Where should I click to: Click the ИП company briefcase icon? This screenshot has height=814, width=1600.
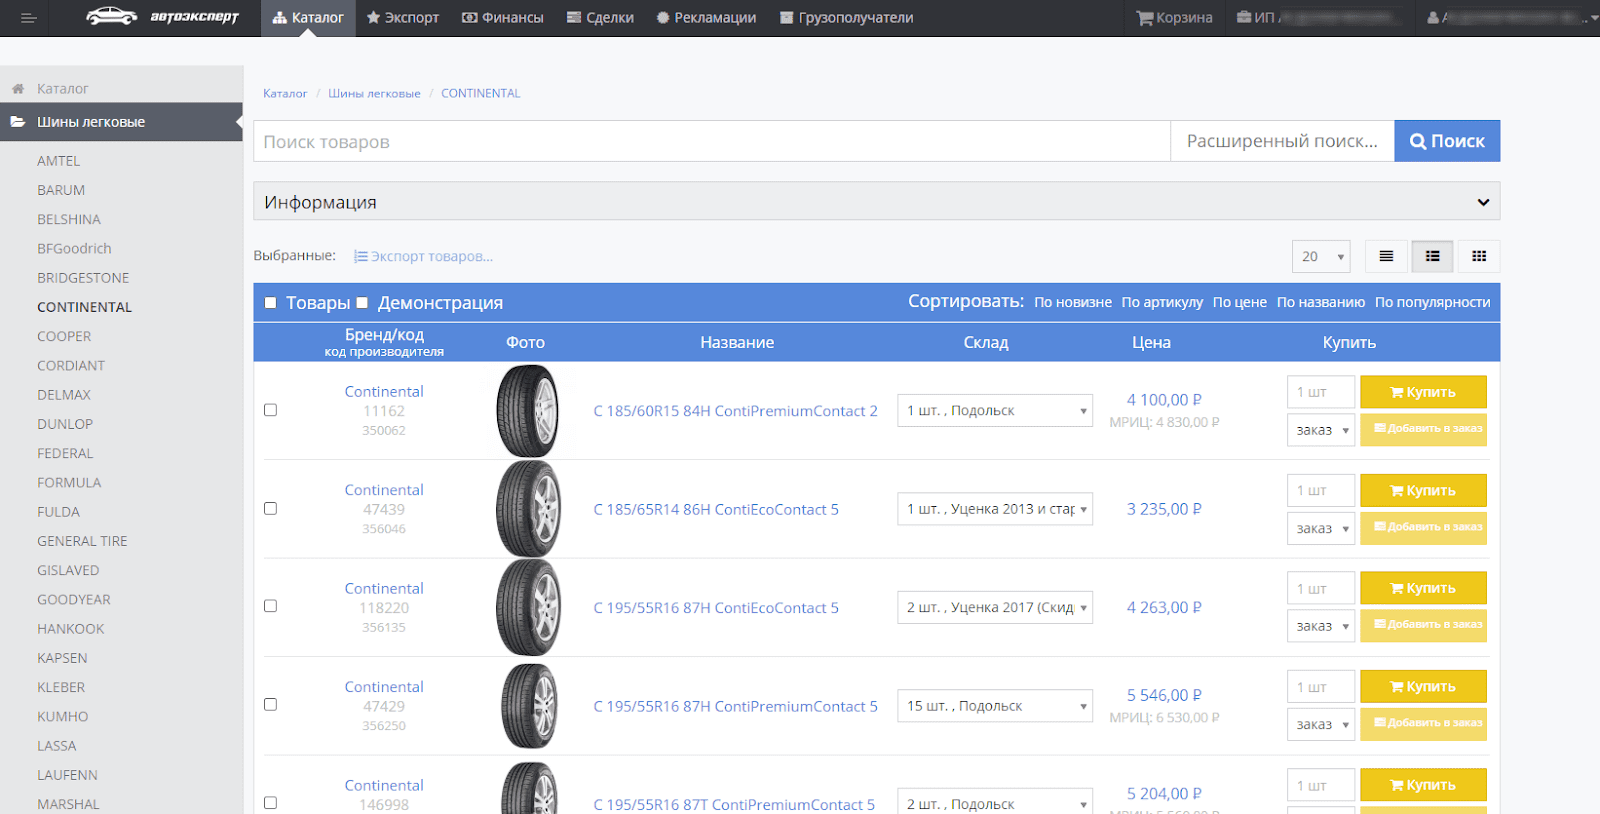(x=1244, y=18)
